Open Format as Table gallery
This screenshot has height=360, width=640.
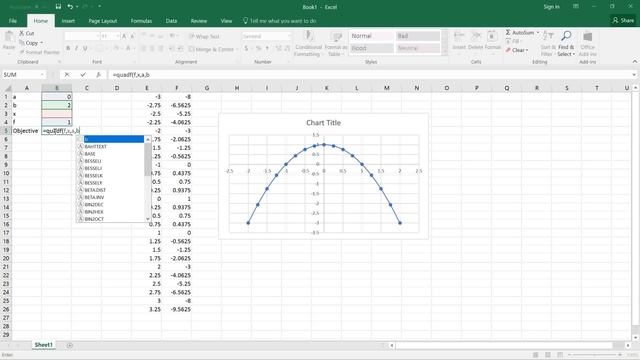tap(336, 44)
